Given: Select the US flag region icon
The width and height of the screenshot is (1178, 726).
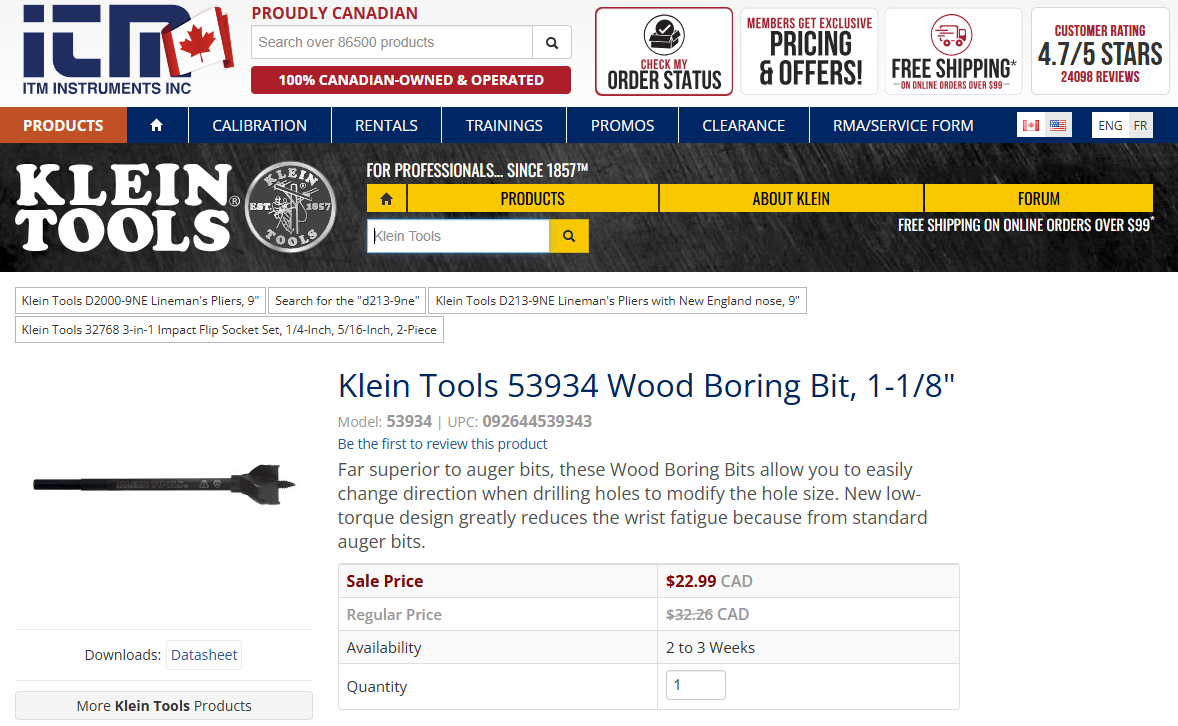Looking at the screenshot, I should point(1057,126).
